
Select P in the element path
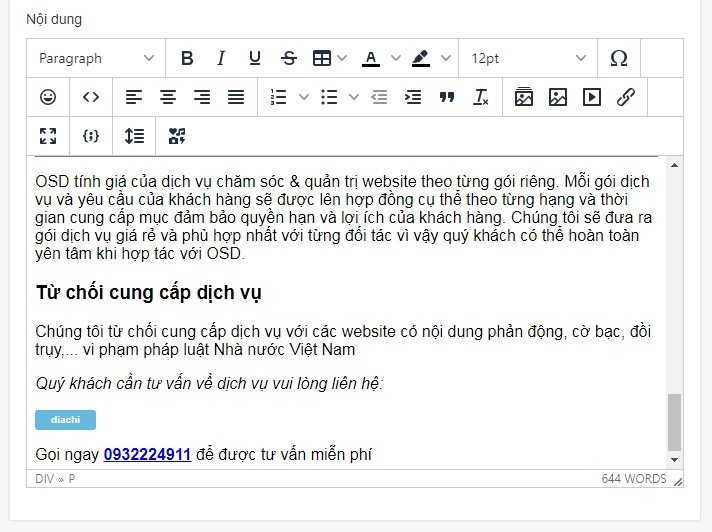tap(71, 479)
